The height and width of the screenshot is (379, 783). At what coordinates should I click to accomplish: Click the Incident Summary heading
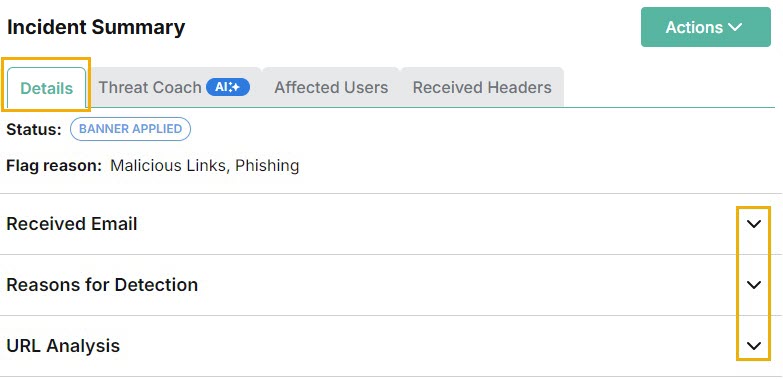click(x=96, y=27)
